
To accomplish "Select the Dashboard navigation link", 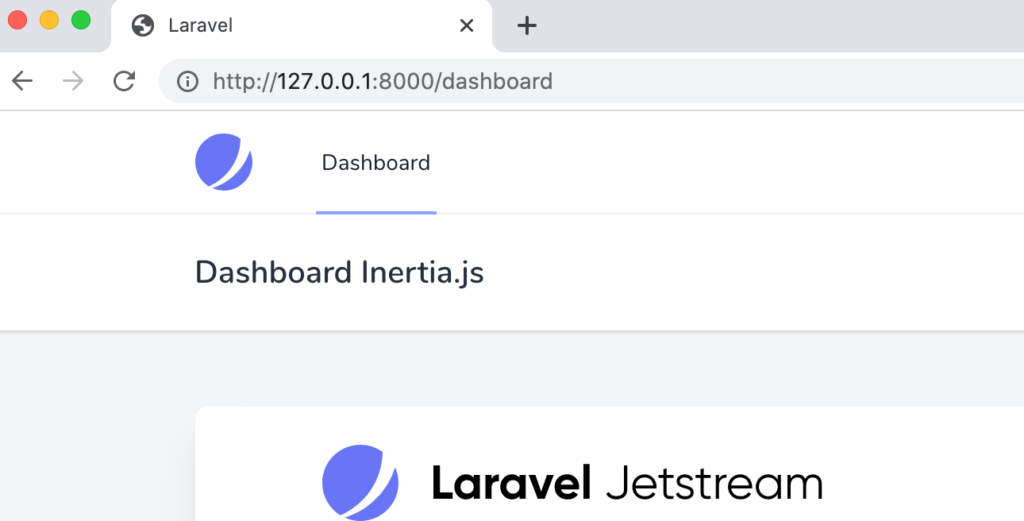I will (x=376, y=163).
